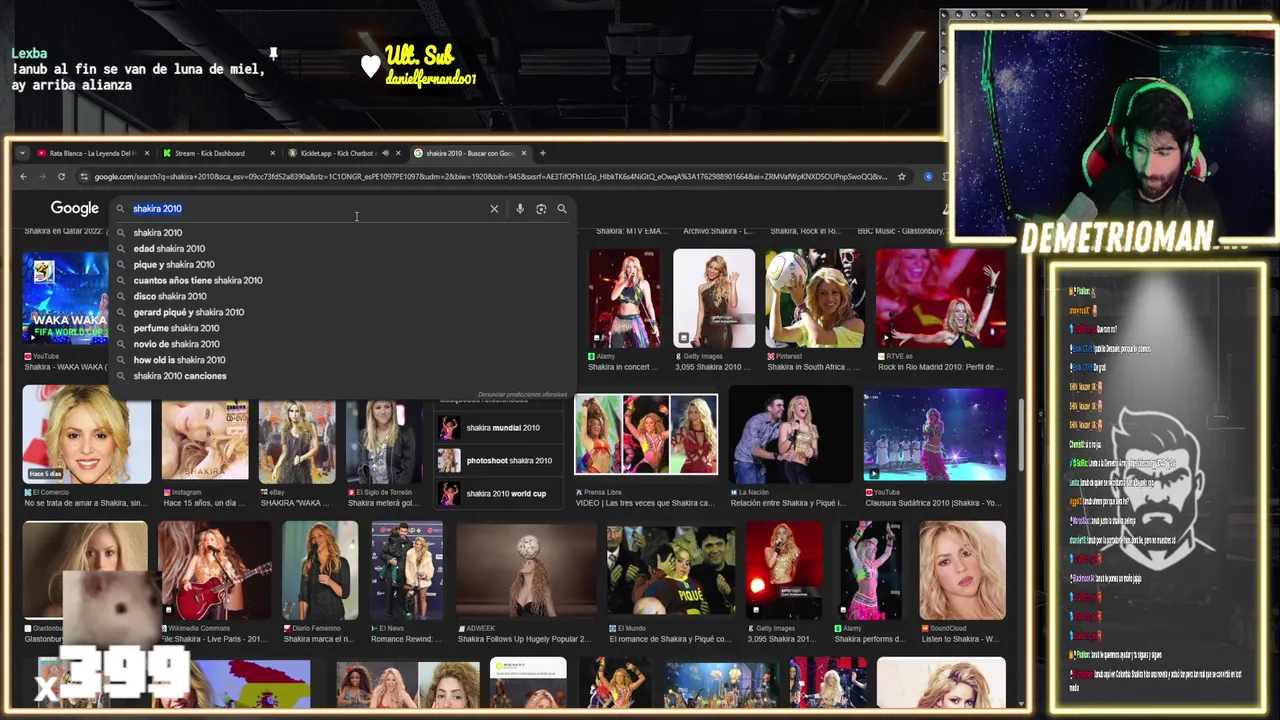
Task: Open Wikimedia Commons Live Paris image
Action: point(215,570)
